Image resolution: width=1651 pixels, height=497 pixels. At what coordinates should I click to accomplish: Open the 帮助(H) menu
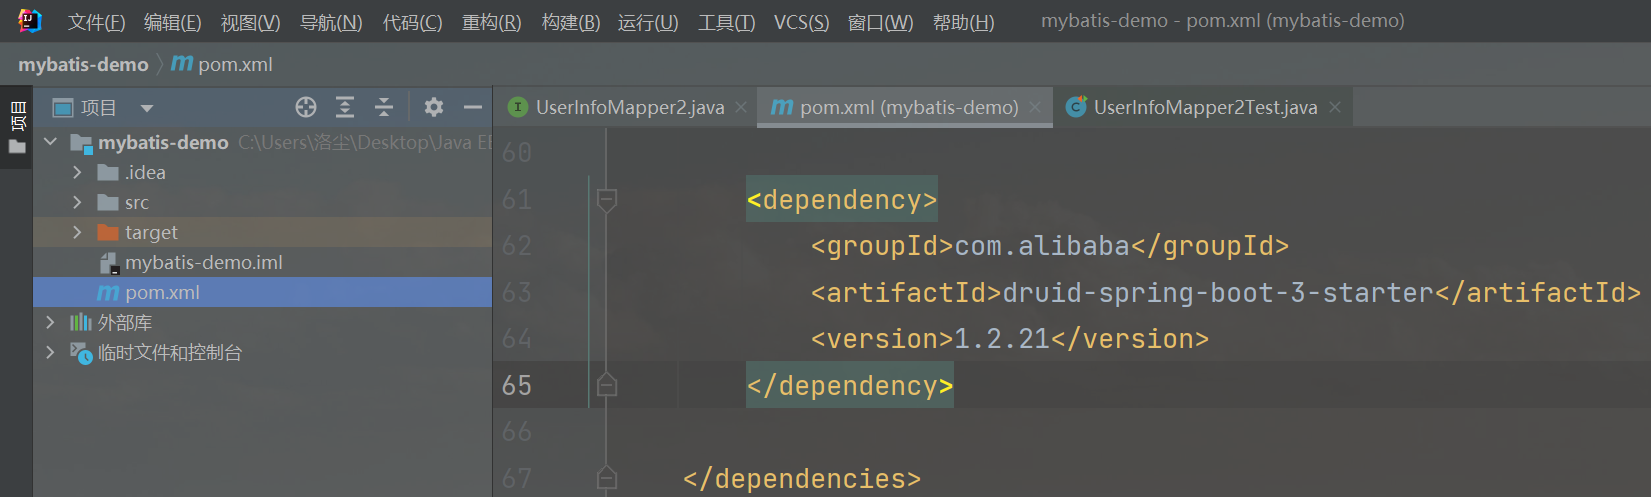click(963, 22)
